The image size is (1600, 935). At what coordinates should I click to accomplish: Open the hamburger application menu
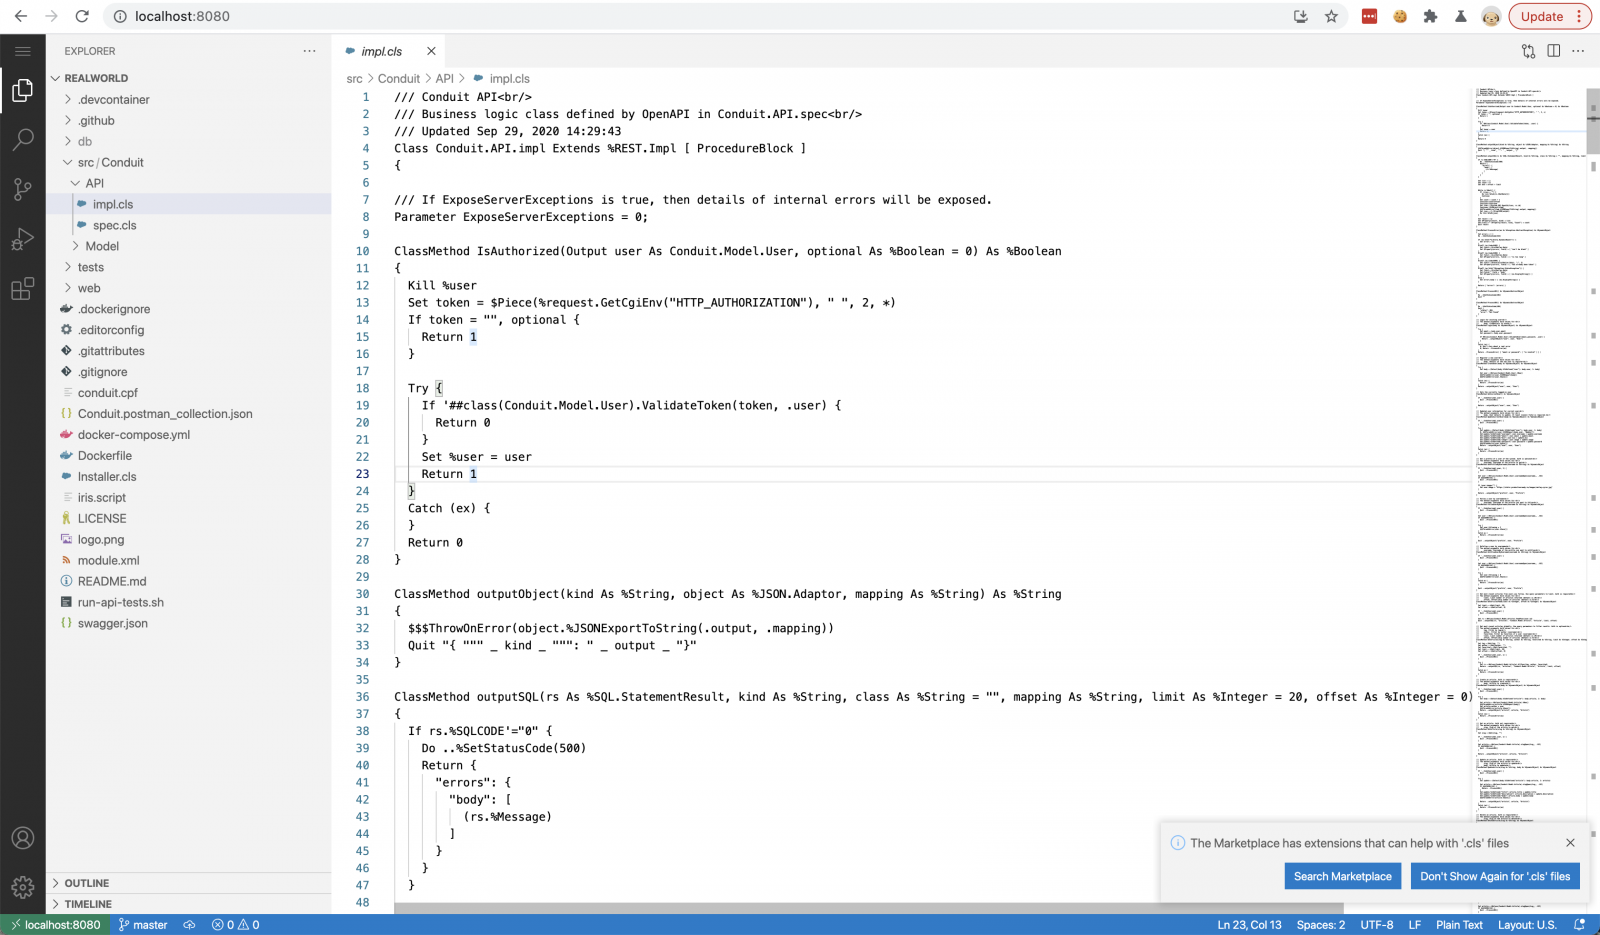point(22,51)
